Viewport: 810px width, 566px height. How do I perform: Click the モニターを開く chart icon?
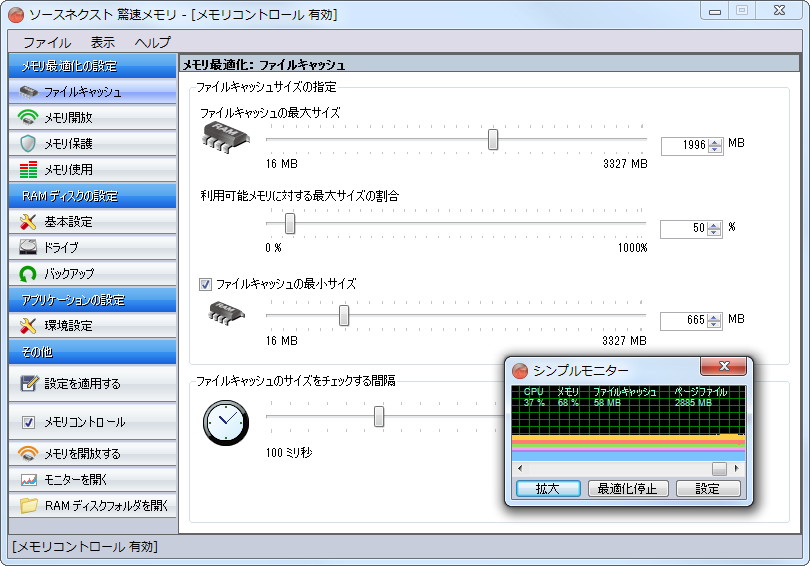pos(29,480)
